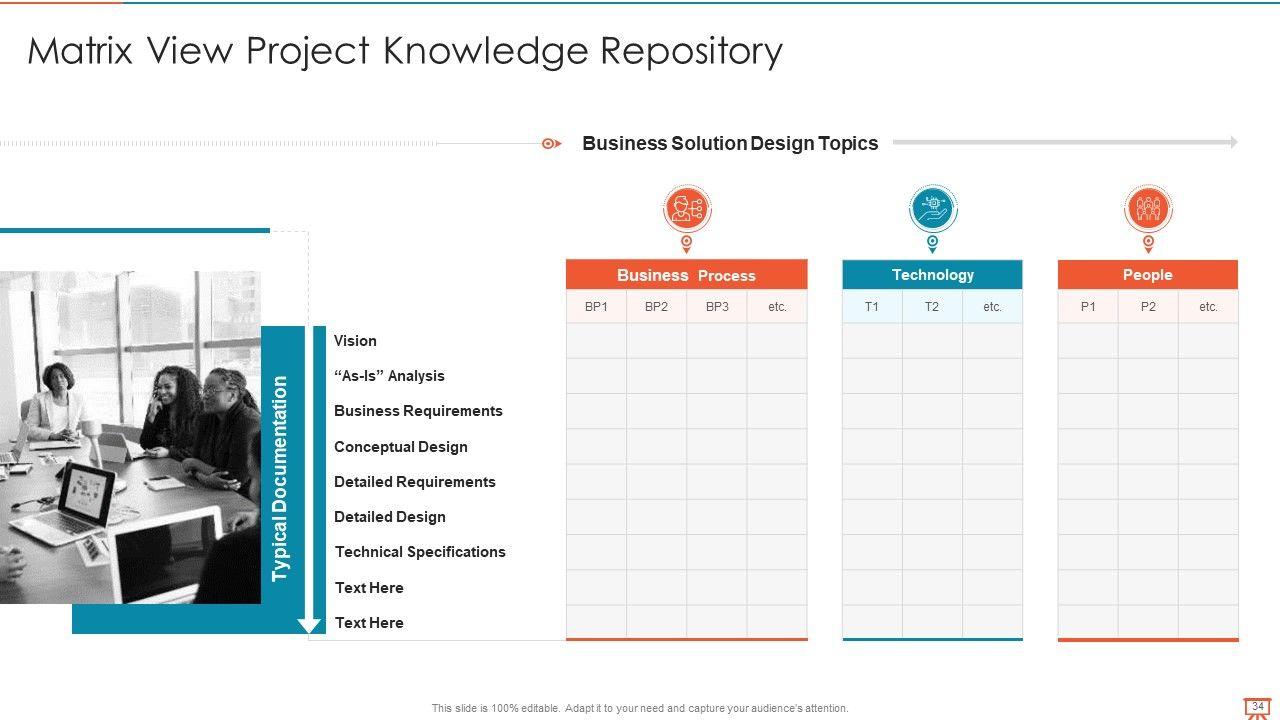Click the Typical Documentation vertical banner
This screenshot has height=720, width=1280.
(280, 478)
